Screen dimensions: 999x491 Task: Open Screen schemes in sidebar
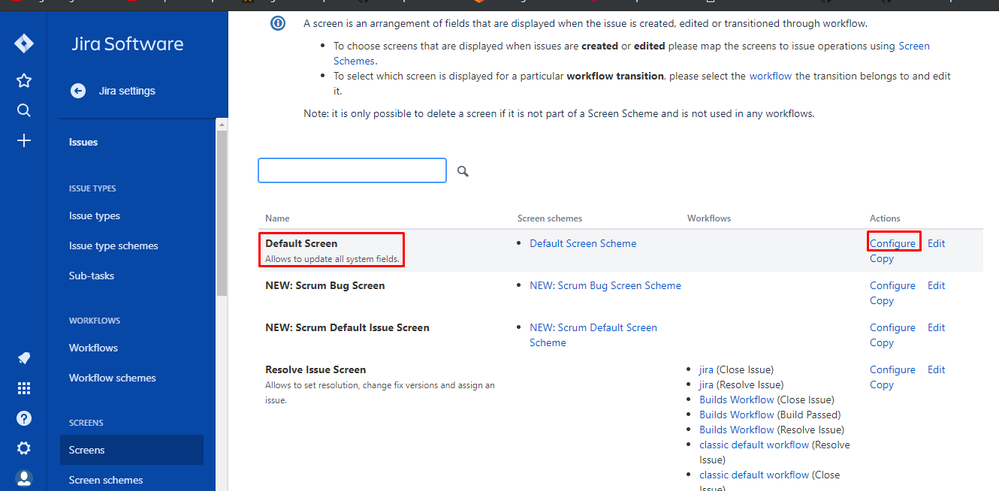point(106,480)
